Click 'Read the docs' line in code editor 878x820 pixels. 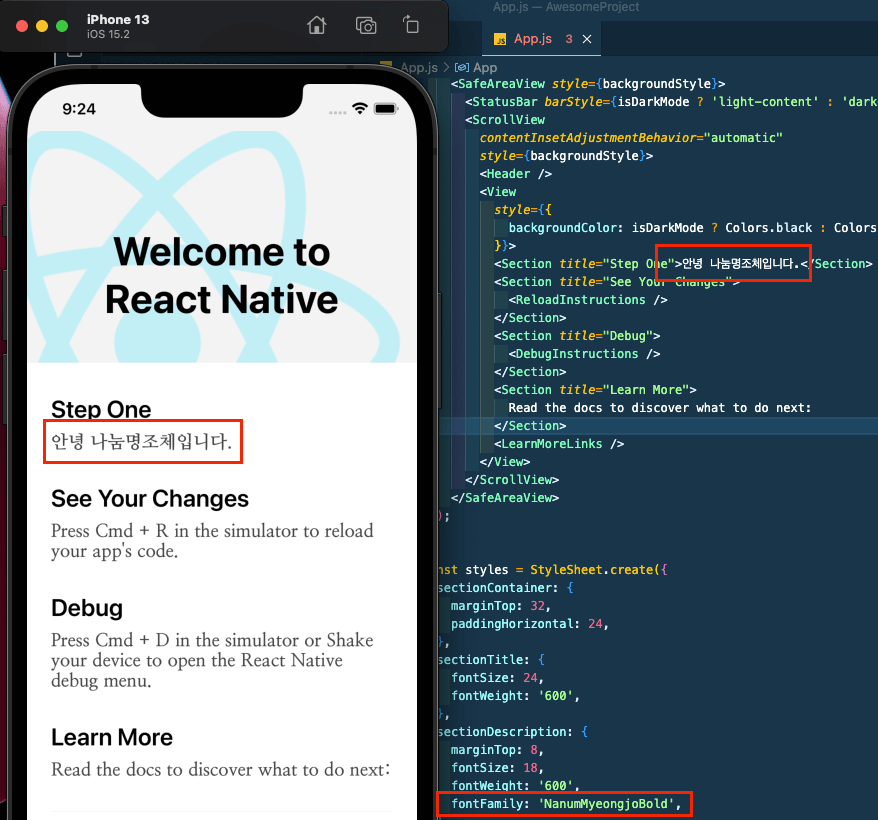pyautogui.click(x=659, y=408)
